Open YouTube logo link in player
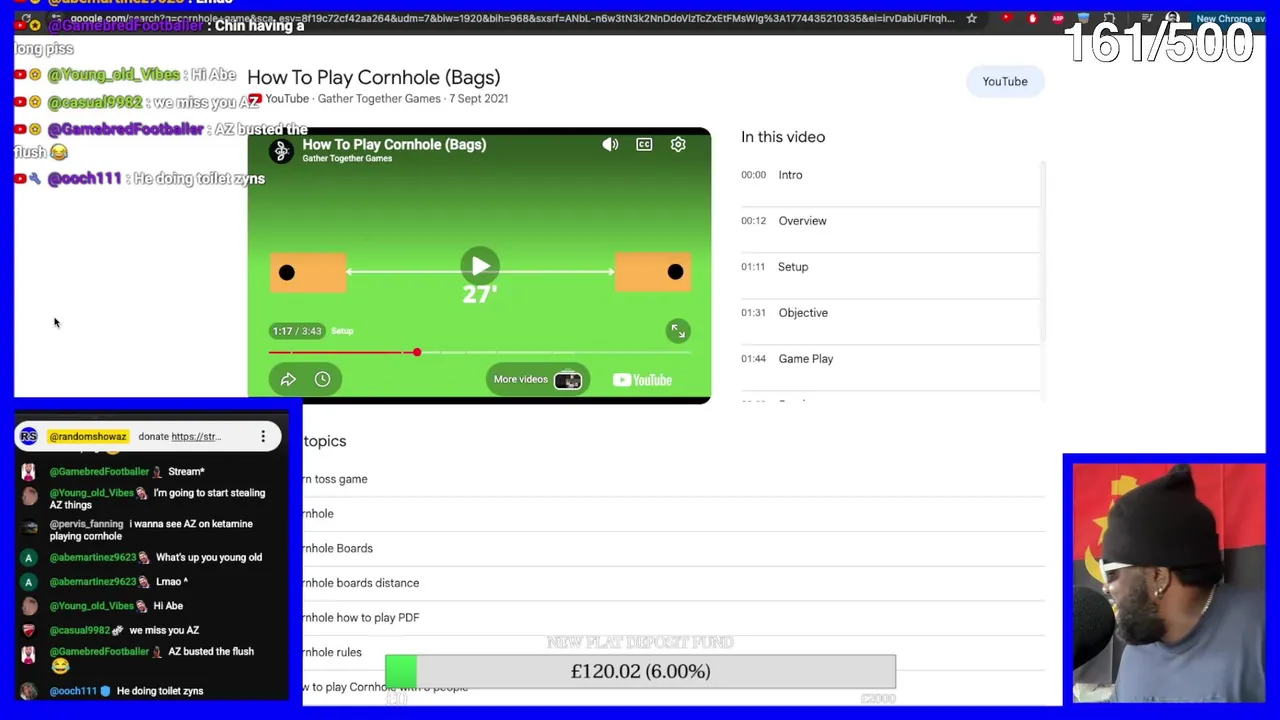This screenshot has width=1280, height=720. pos(642,380)
